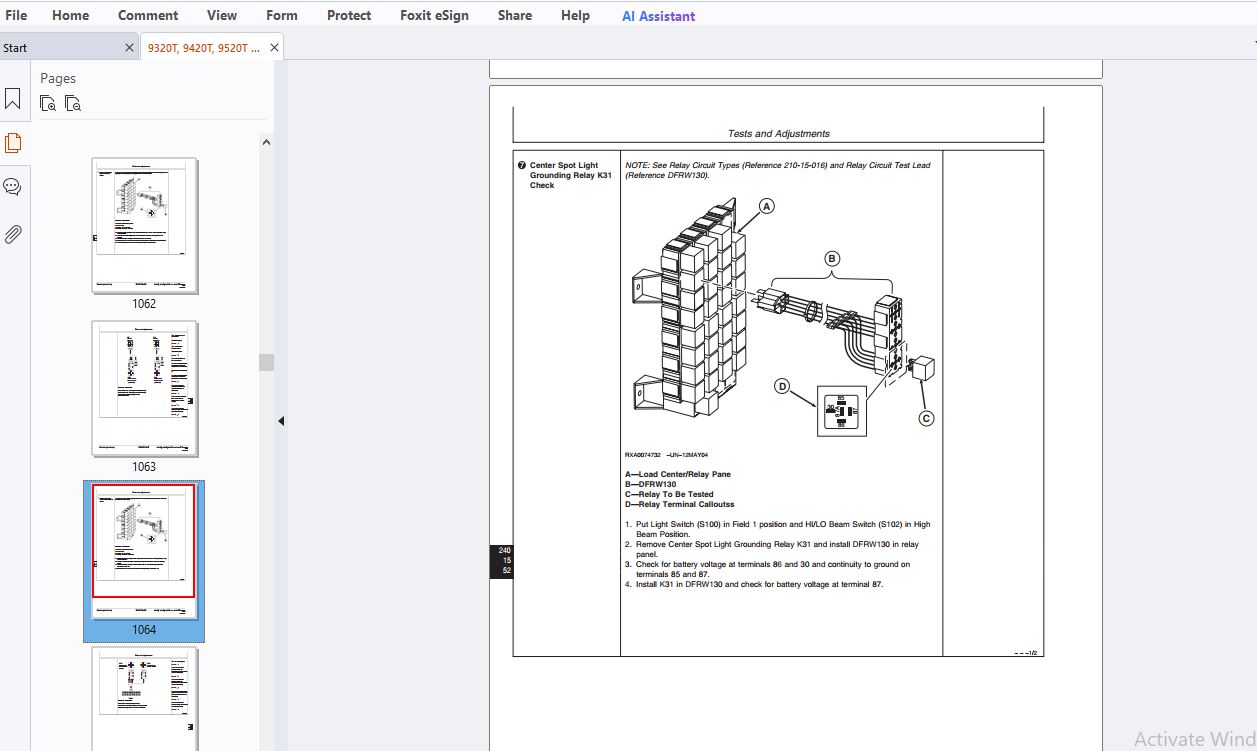Open the Pages thumbnails panel icon

(13, 143)
